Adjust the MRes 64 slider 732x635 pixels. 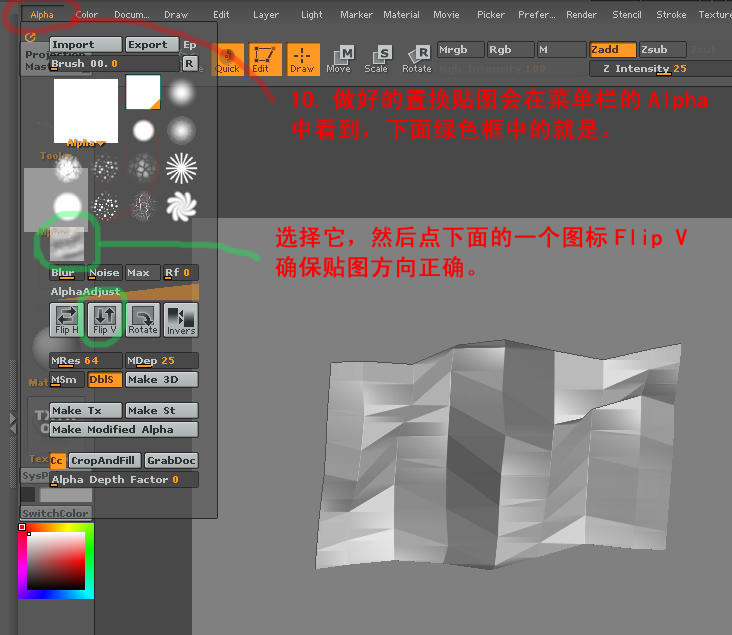tap(85, 361)
